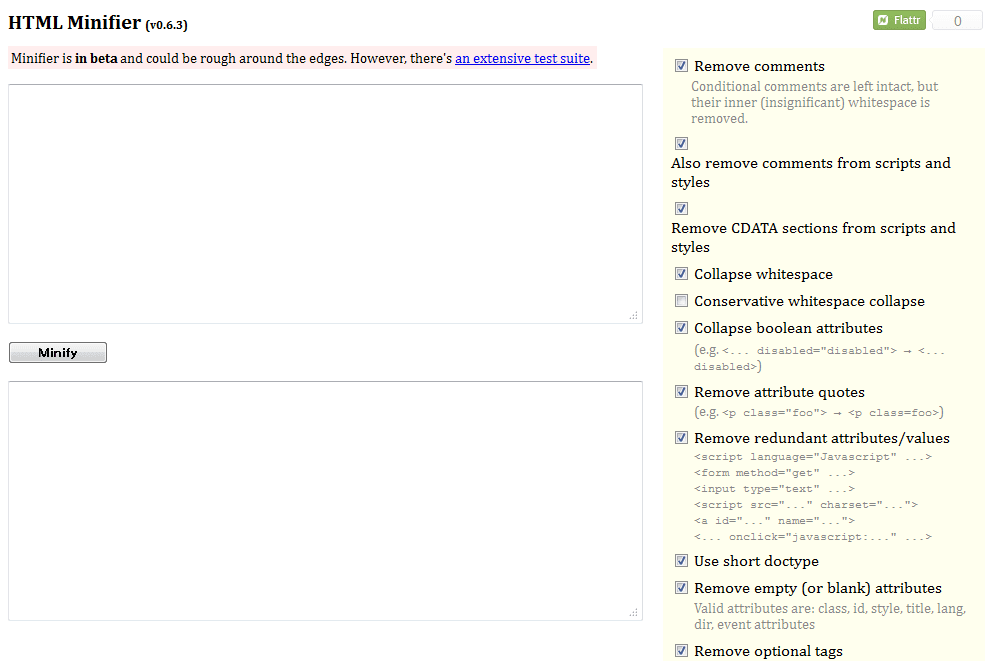
Task: Click the 'HTML Minifier' page heading
Action: [x=75, y=22]
